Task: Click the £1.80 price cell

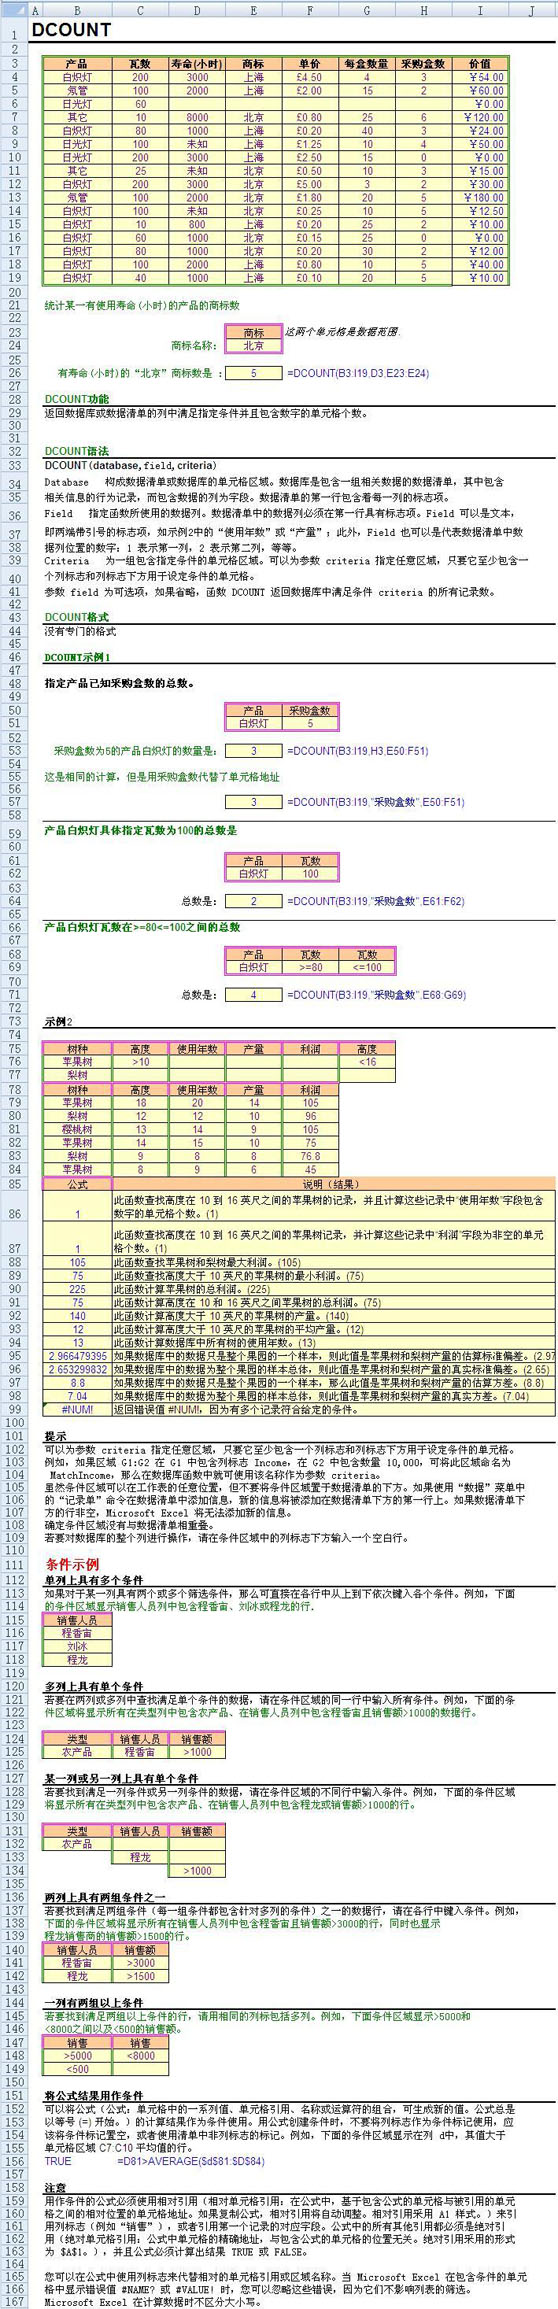Action: 311,198
